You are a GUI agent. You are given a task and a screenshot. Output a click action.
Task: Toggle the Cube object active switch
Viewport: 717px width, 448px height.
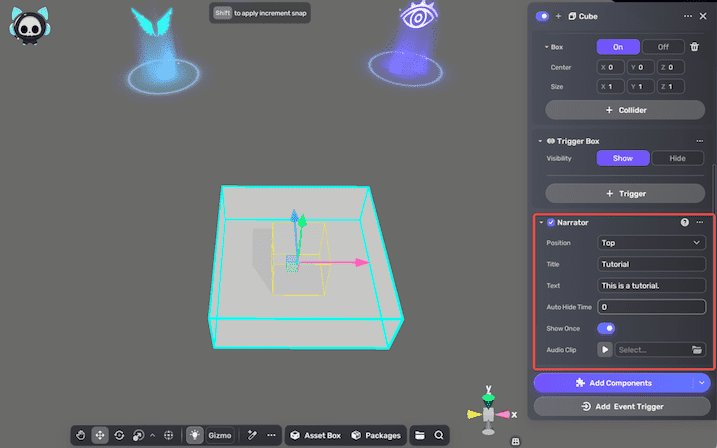coord(543,16)
